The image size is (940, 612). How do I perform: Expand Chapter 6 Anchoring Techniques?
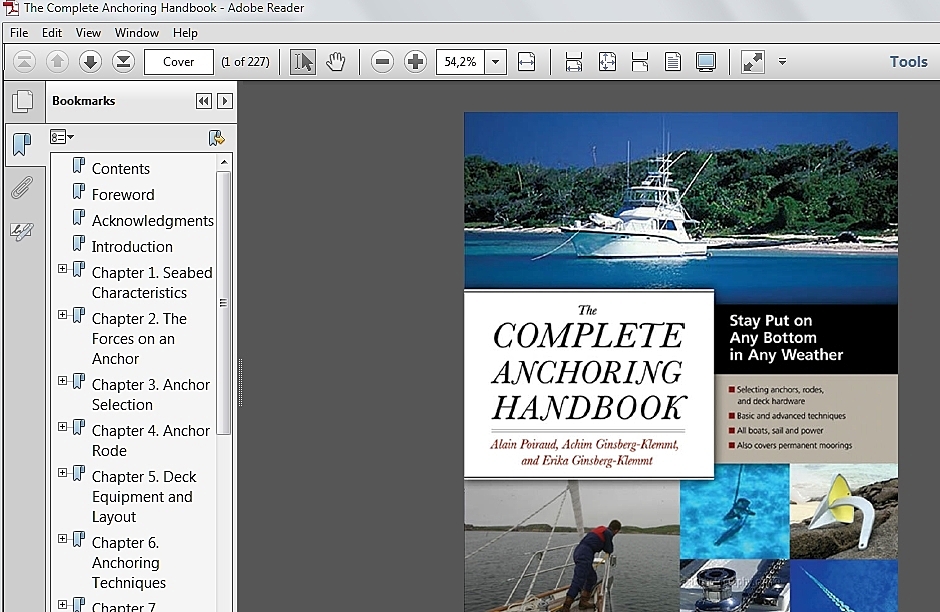62,539
